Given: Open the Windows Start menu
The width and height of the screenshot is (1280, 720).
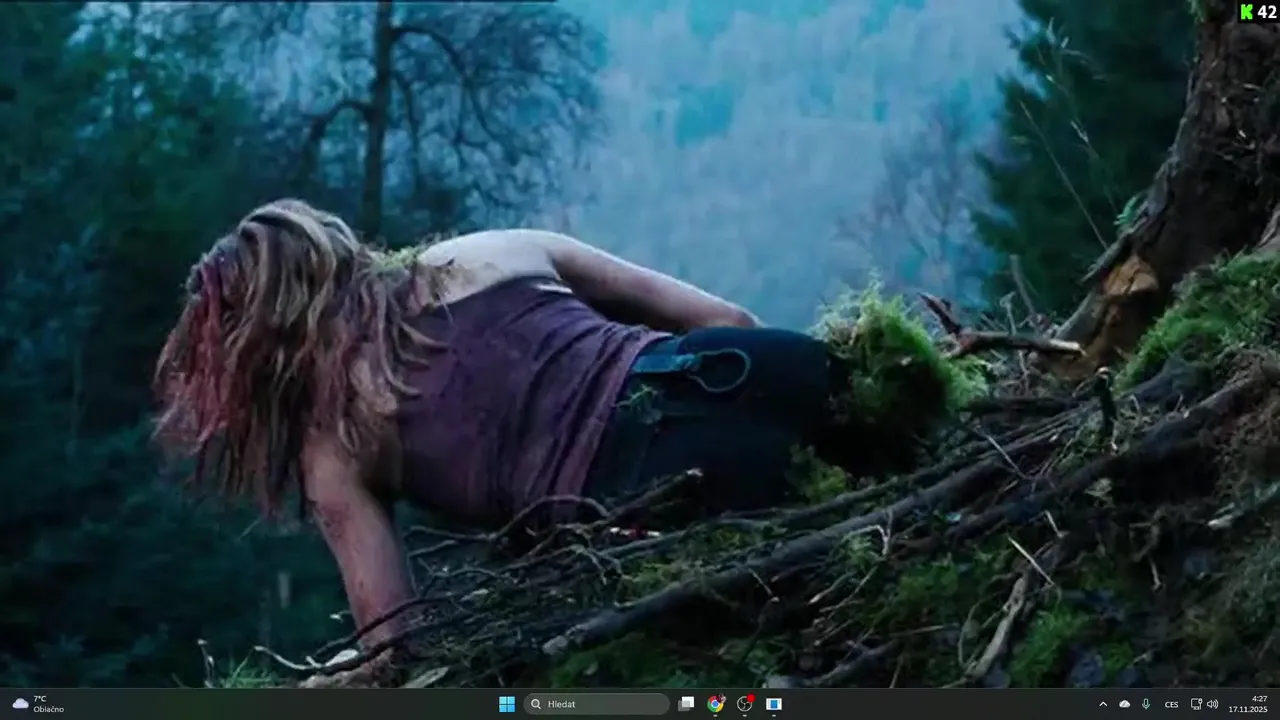Looking at the screenshot, I should point(507,704).
